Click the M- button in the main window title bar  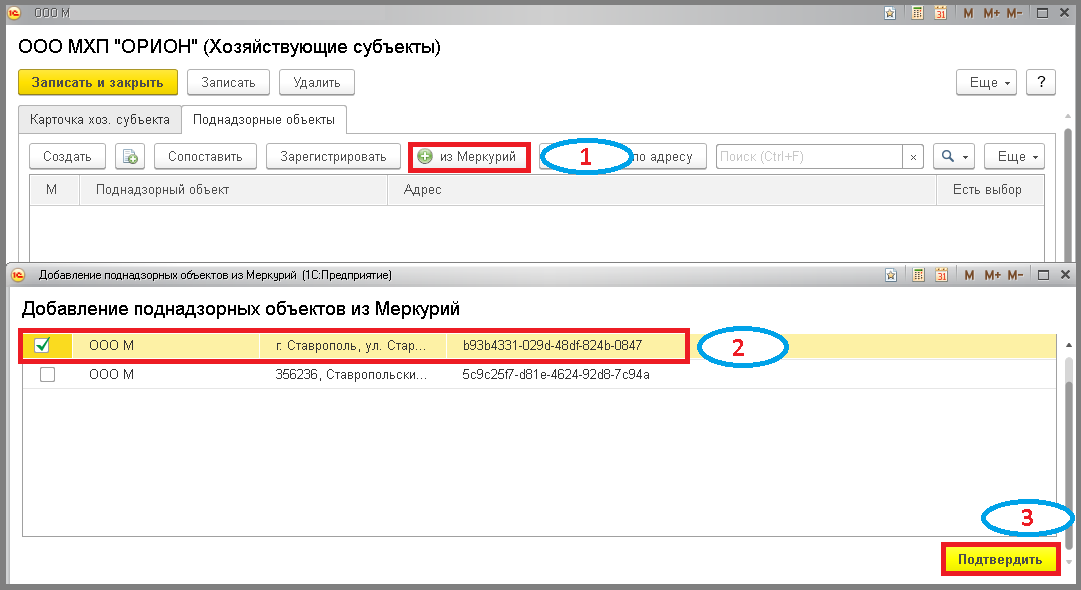tap(1014, 13)
